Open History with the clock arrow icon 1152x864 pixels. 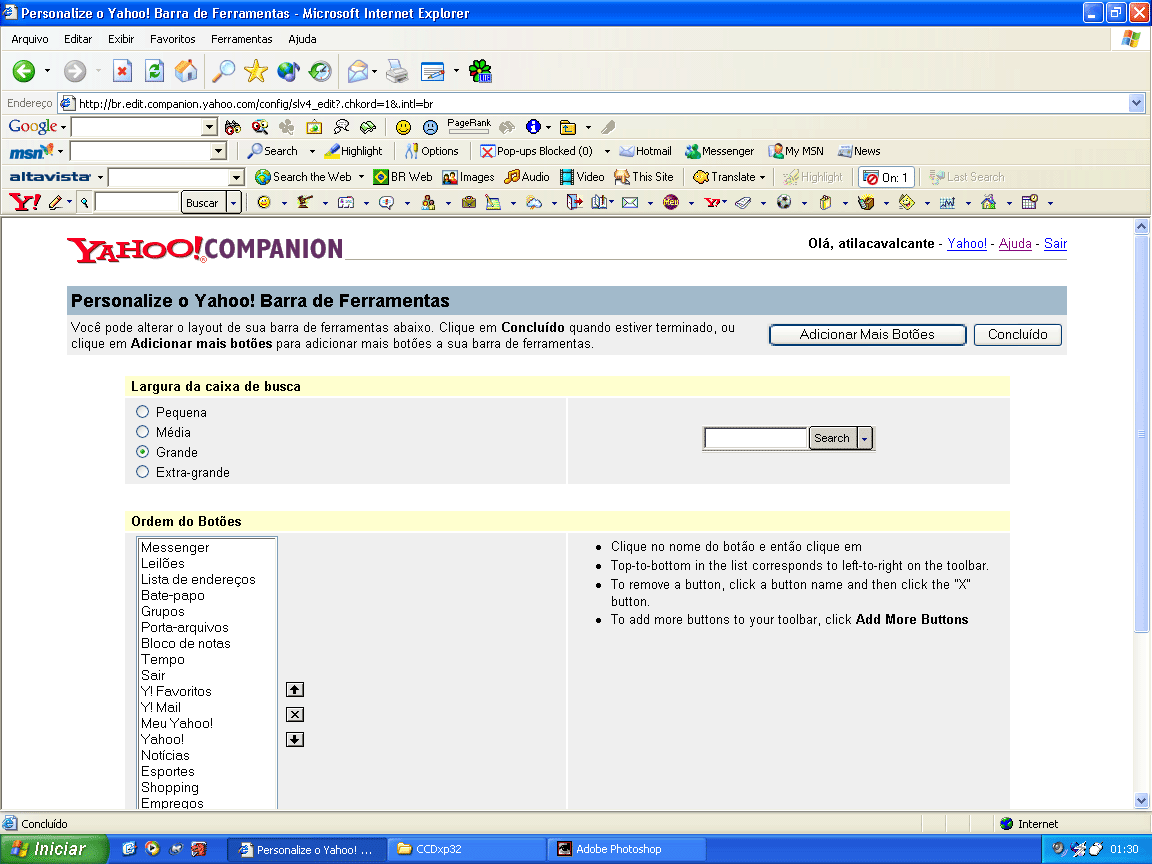pyautogui.click(x=320, y=71)
